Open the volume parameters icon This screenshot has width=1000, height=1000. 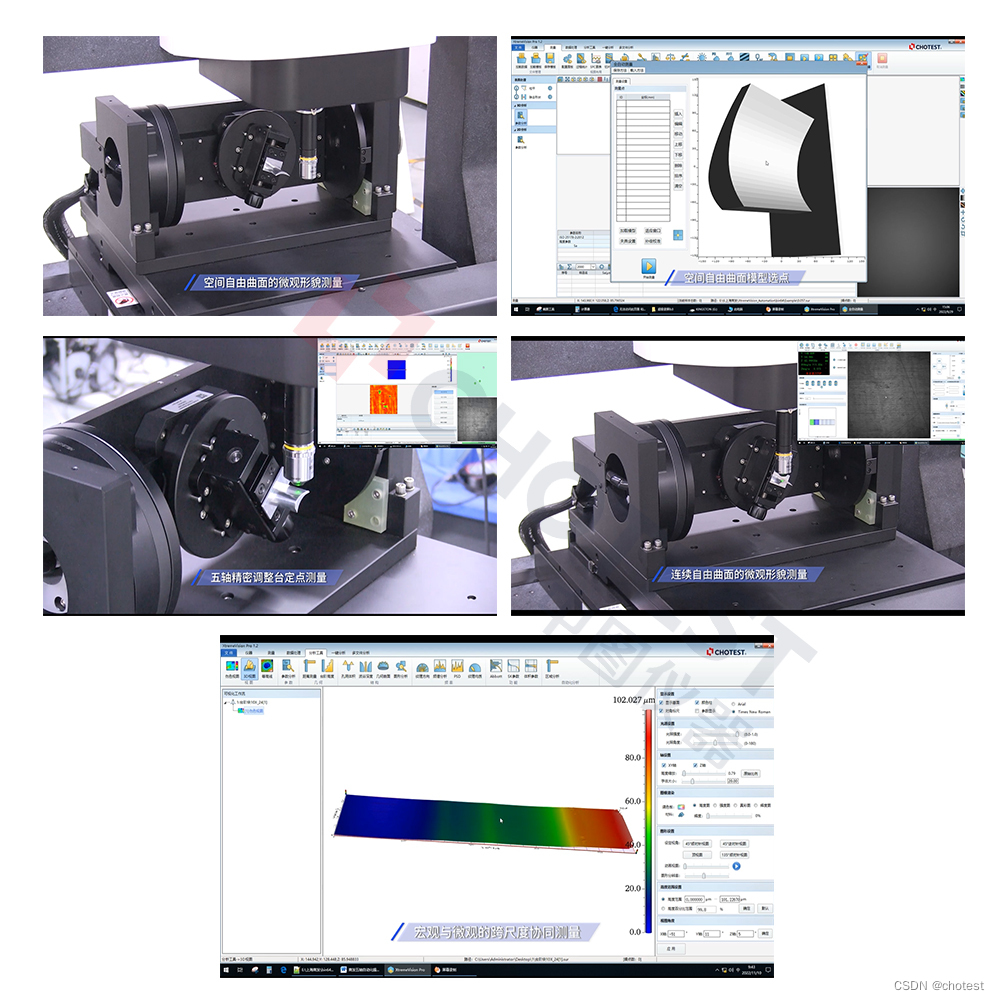coord(531,666)
